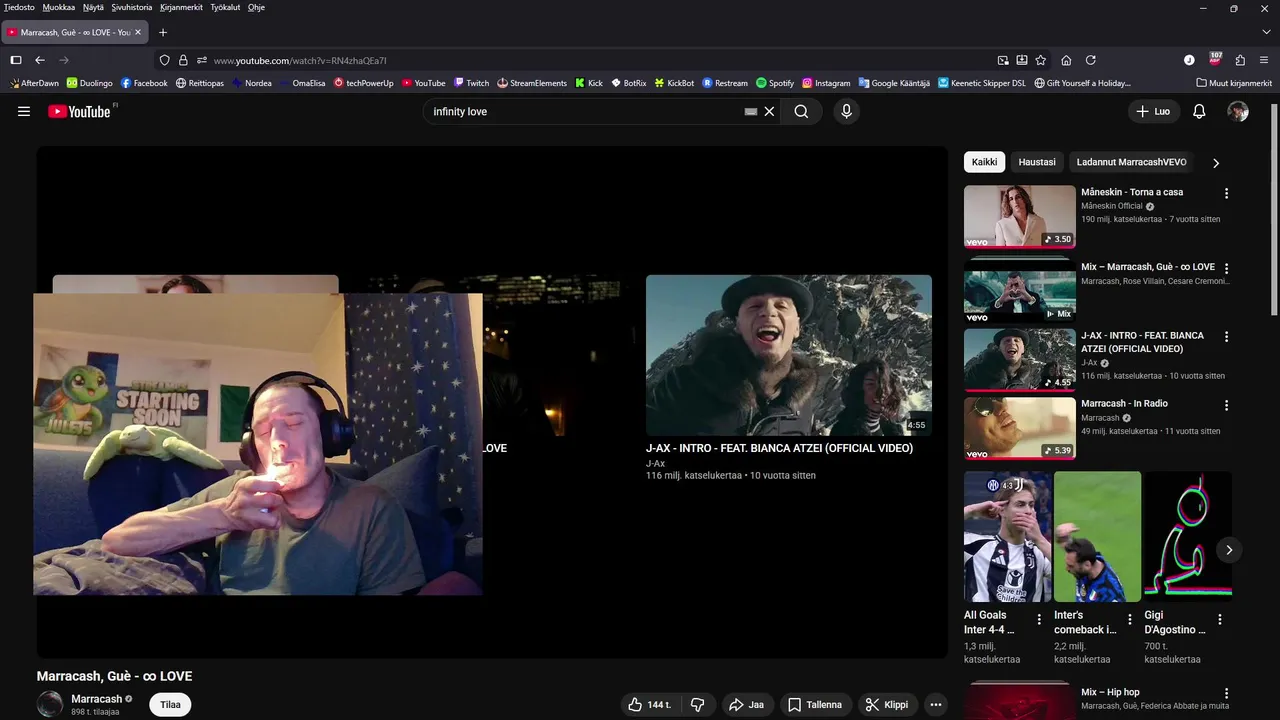Open the Ohje menu

[x=256, y=7]
